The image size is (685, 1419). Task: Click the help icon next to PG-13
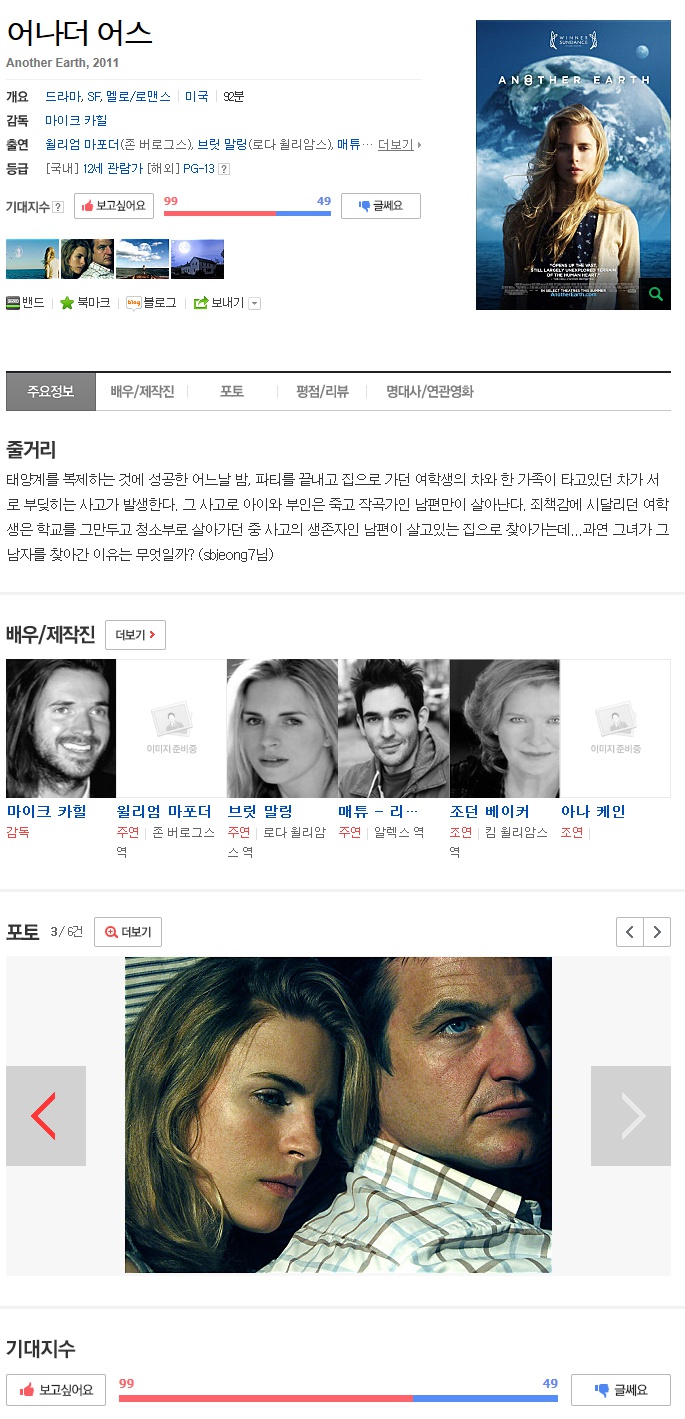224,169
